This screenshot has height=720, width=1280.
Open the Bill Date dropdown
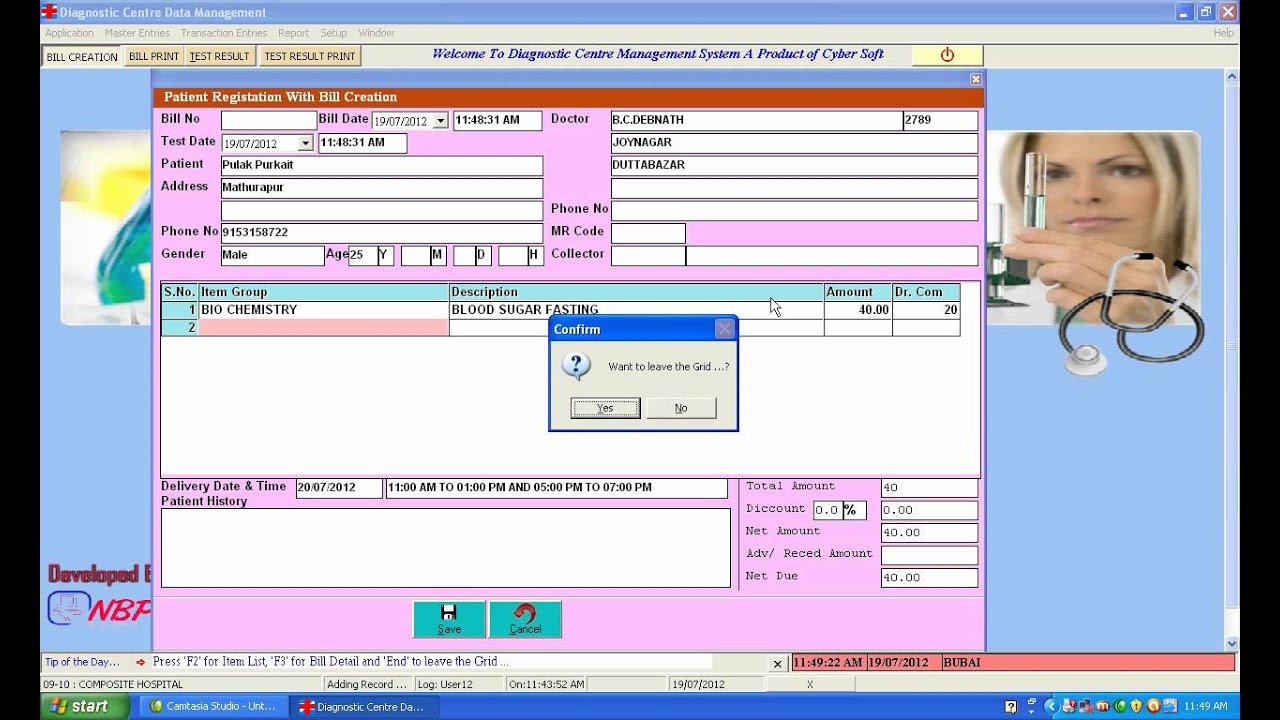pos(440,121)
